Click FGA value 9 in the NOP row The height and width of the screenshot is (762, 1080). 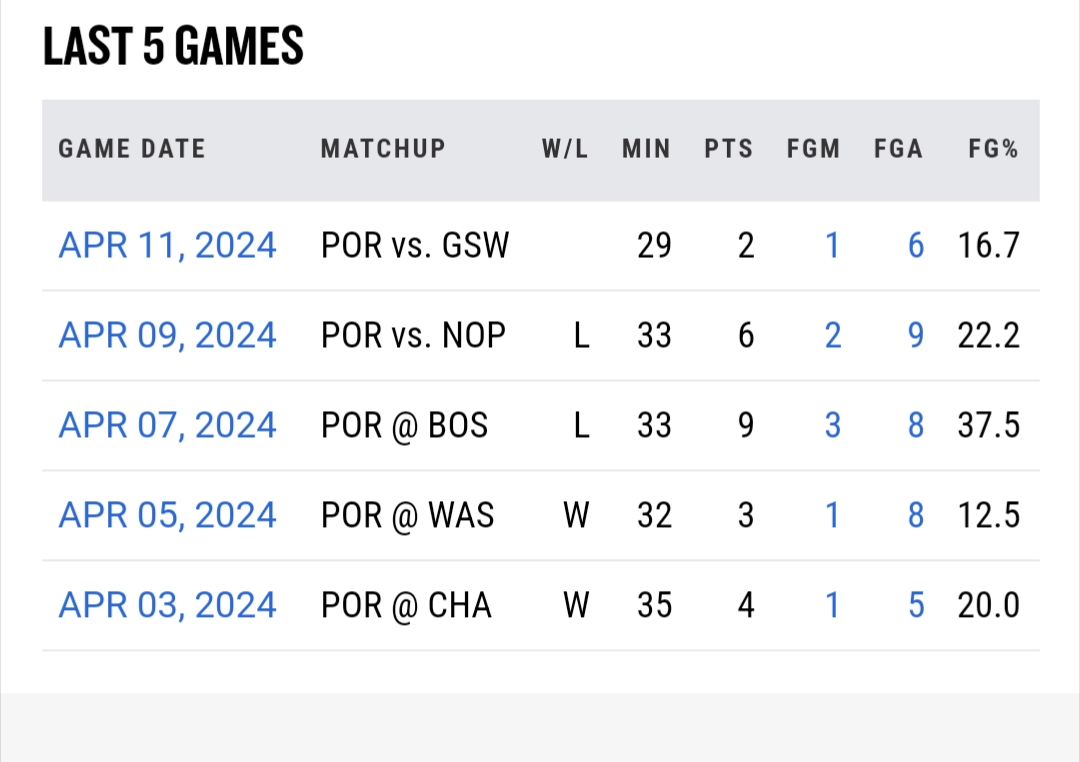click(916, 335)
